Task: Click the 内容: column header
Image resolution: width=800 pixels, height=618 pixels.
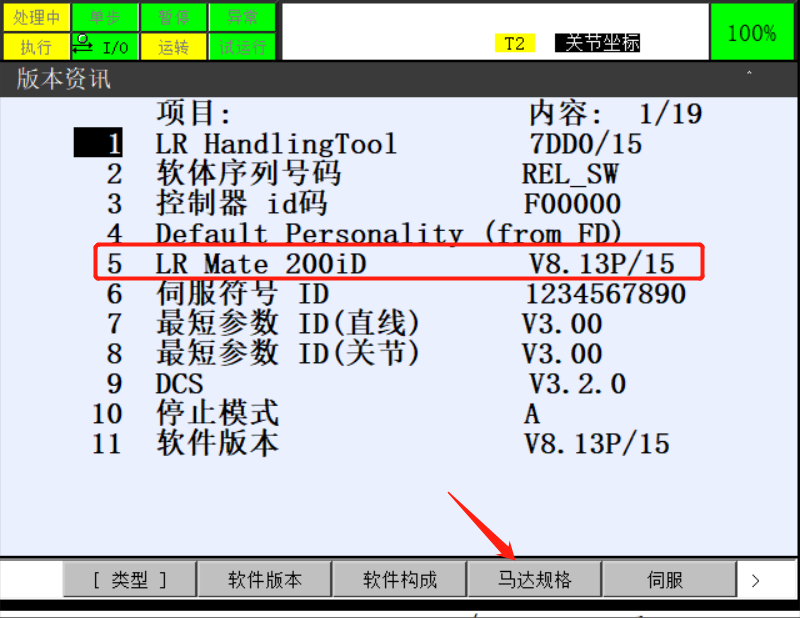Action: pyautogui.click(x=566, y=113)
